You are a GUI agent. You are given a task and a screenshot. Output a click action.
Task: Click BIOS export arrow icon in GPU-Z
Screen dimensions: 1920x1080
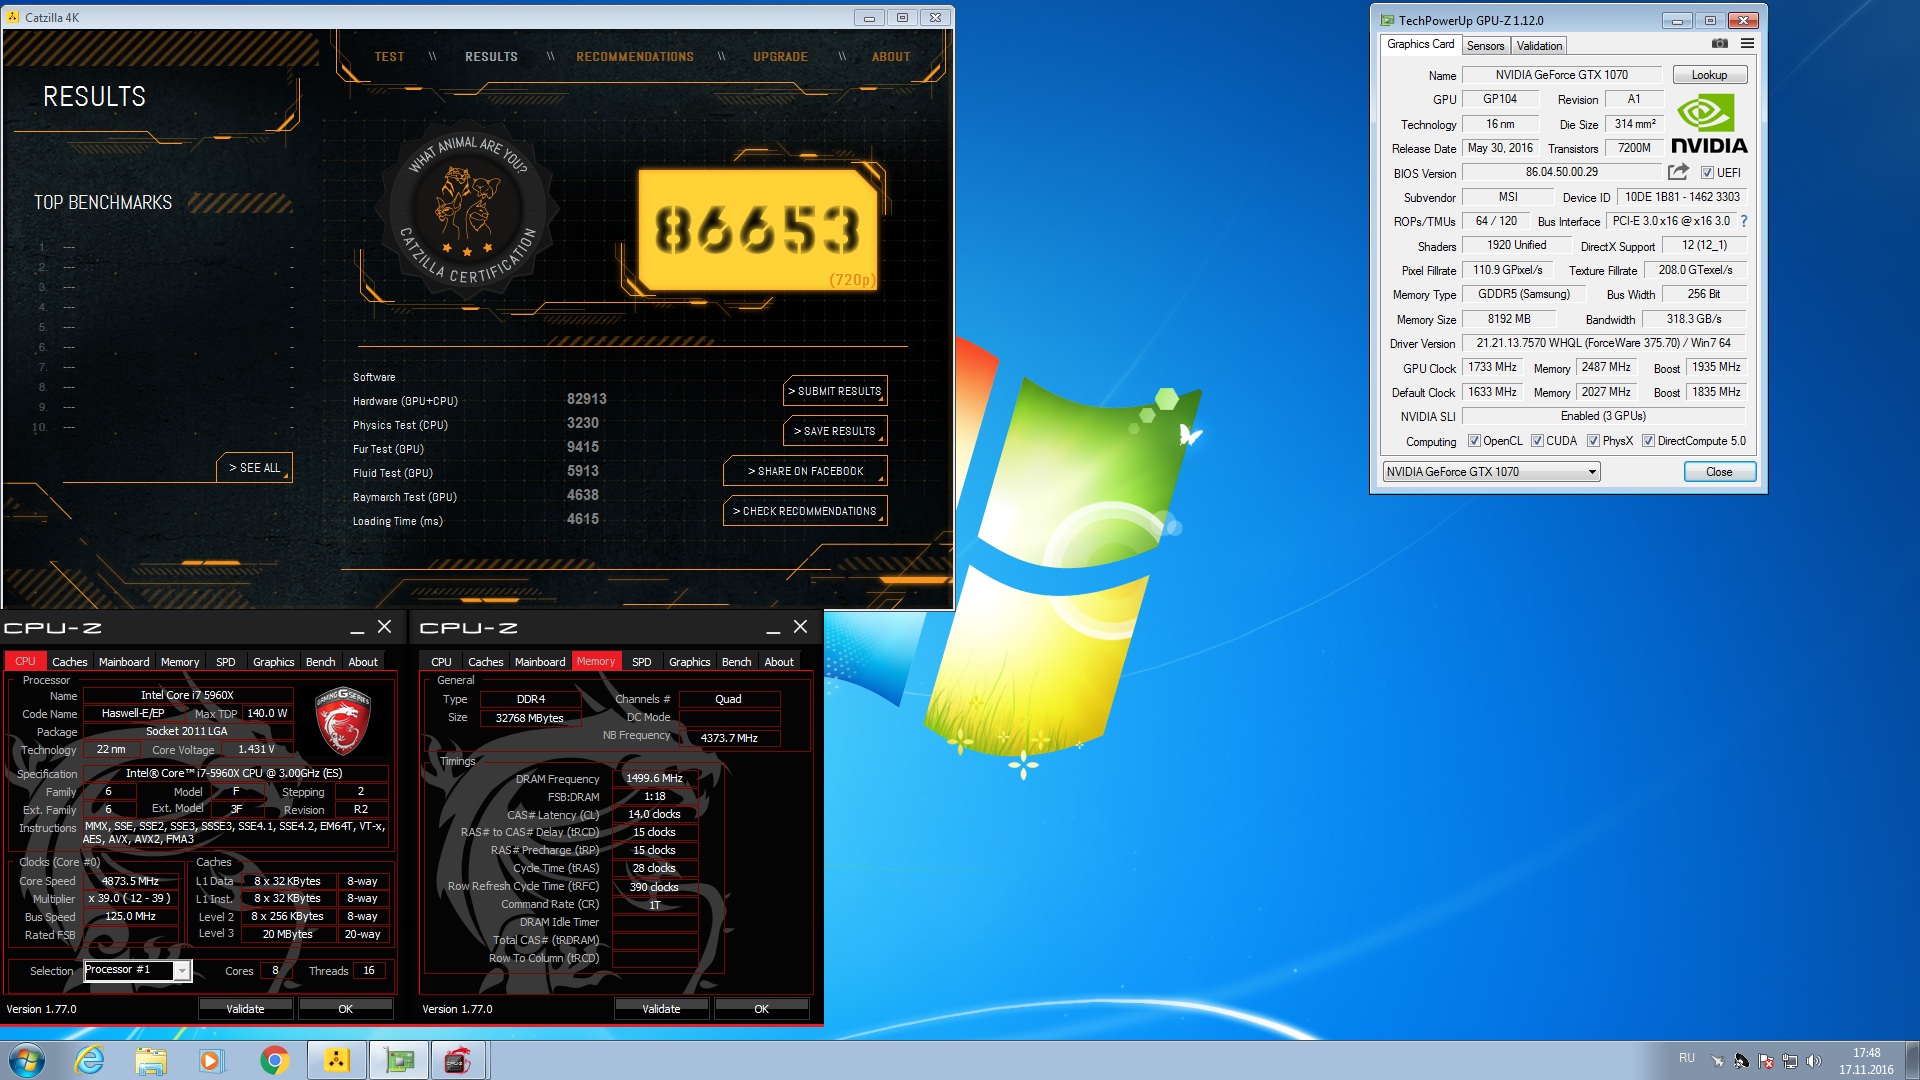pyautogui.click(x=1678, y=172)
